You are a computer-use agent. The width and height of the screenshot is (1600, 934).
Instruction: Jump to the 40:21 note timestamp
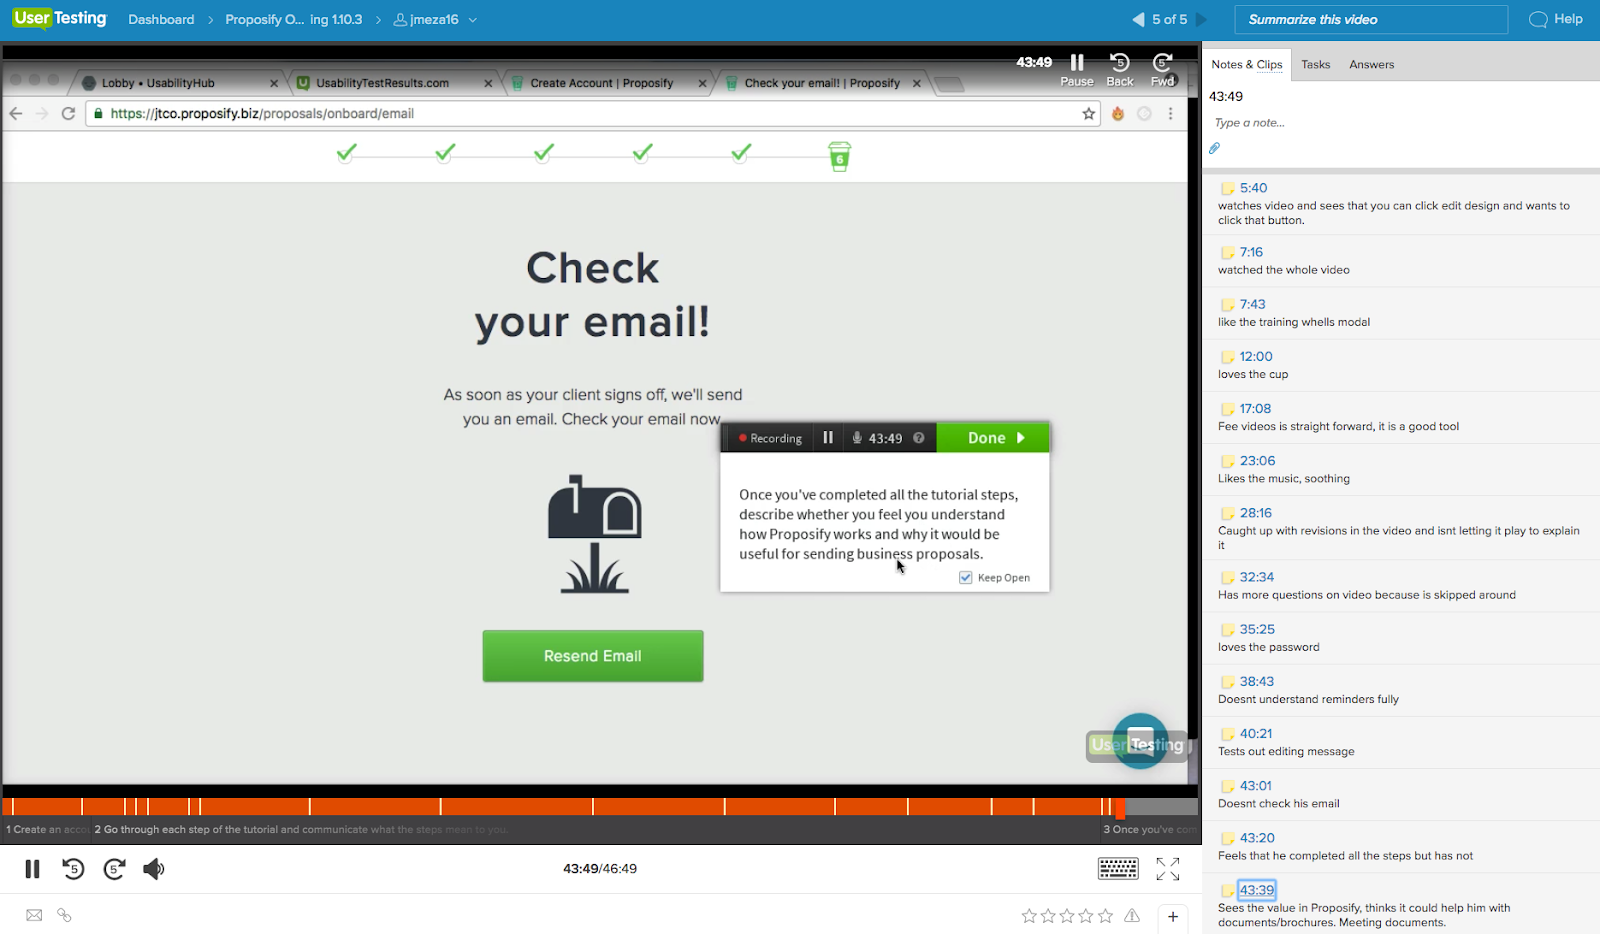pyautogui.click(x=1256, y=733)
